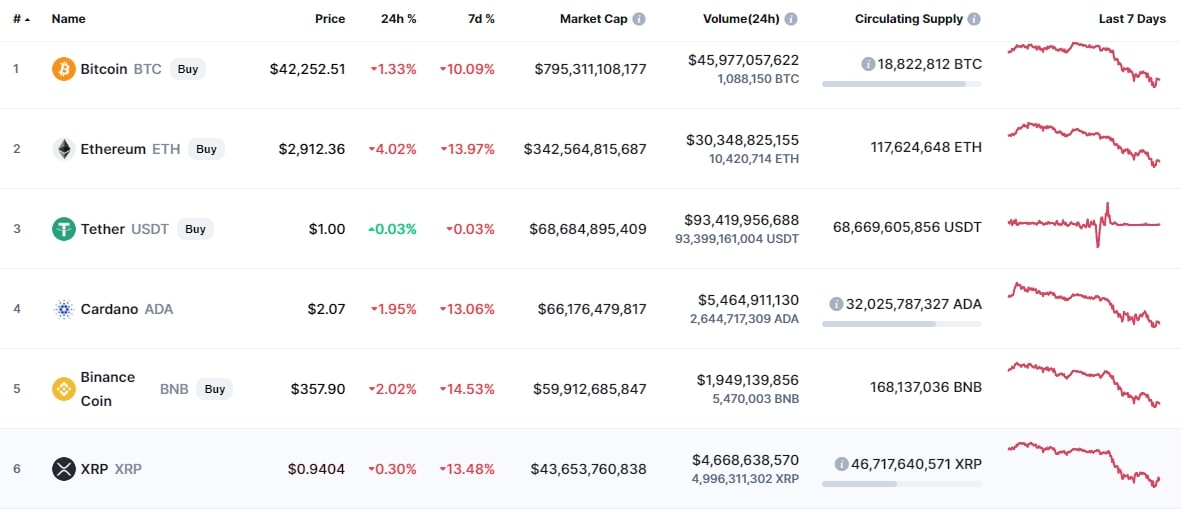The width and height of the screenshot is (1181, 515).
Task: Click Binance Coin price $357.90
Action: tap(318, 389)
